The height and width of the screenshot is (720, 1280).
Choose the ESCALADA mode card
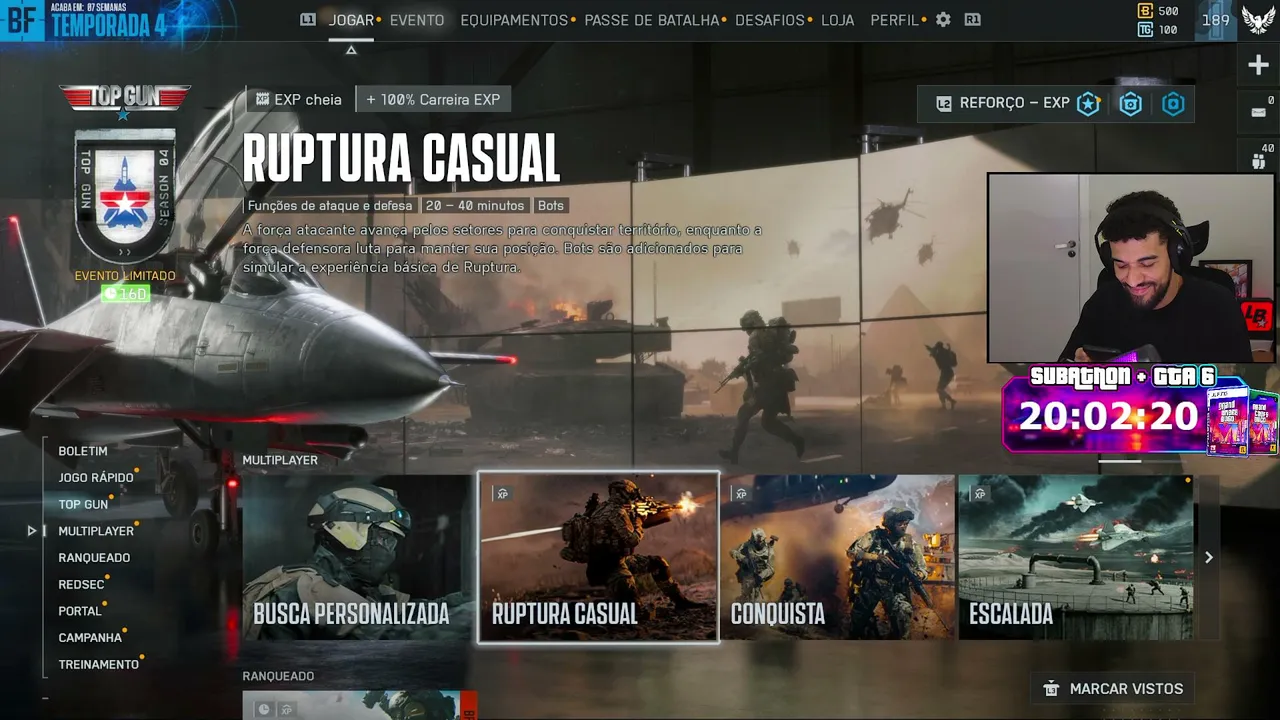tap(1075, 557)
